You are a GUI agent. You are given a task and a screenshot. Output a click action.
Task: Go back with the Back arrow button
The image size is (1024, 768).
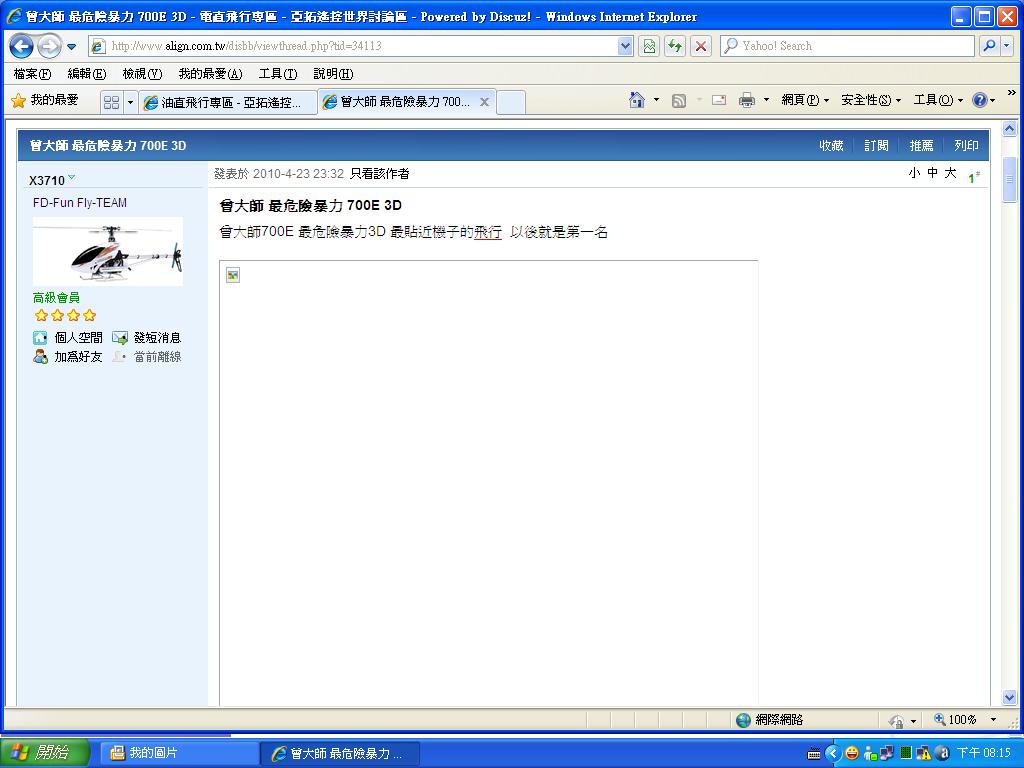(22, 46)
